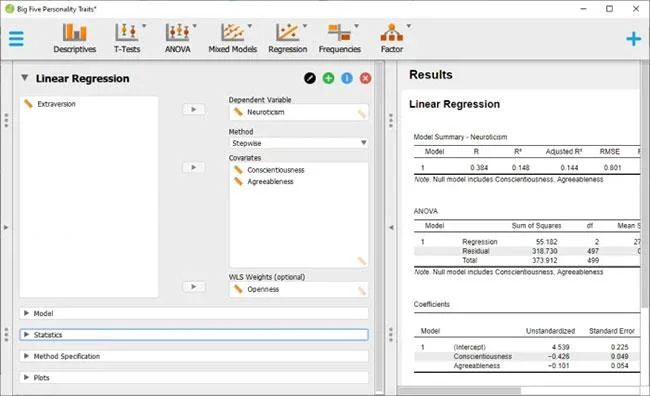
Task: Click Agreeableness coefficient -0.101
Action: click(558, 366)
